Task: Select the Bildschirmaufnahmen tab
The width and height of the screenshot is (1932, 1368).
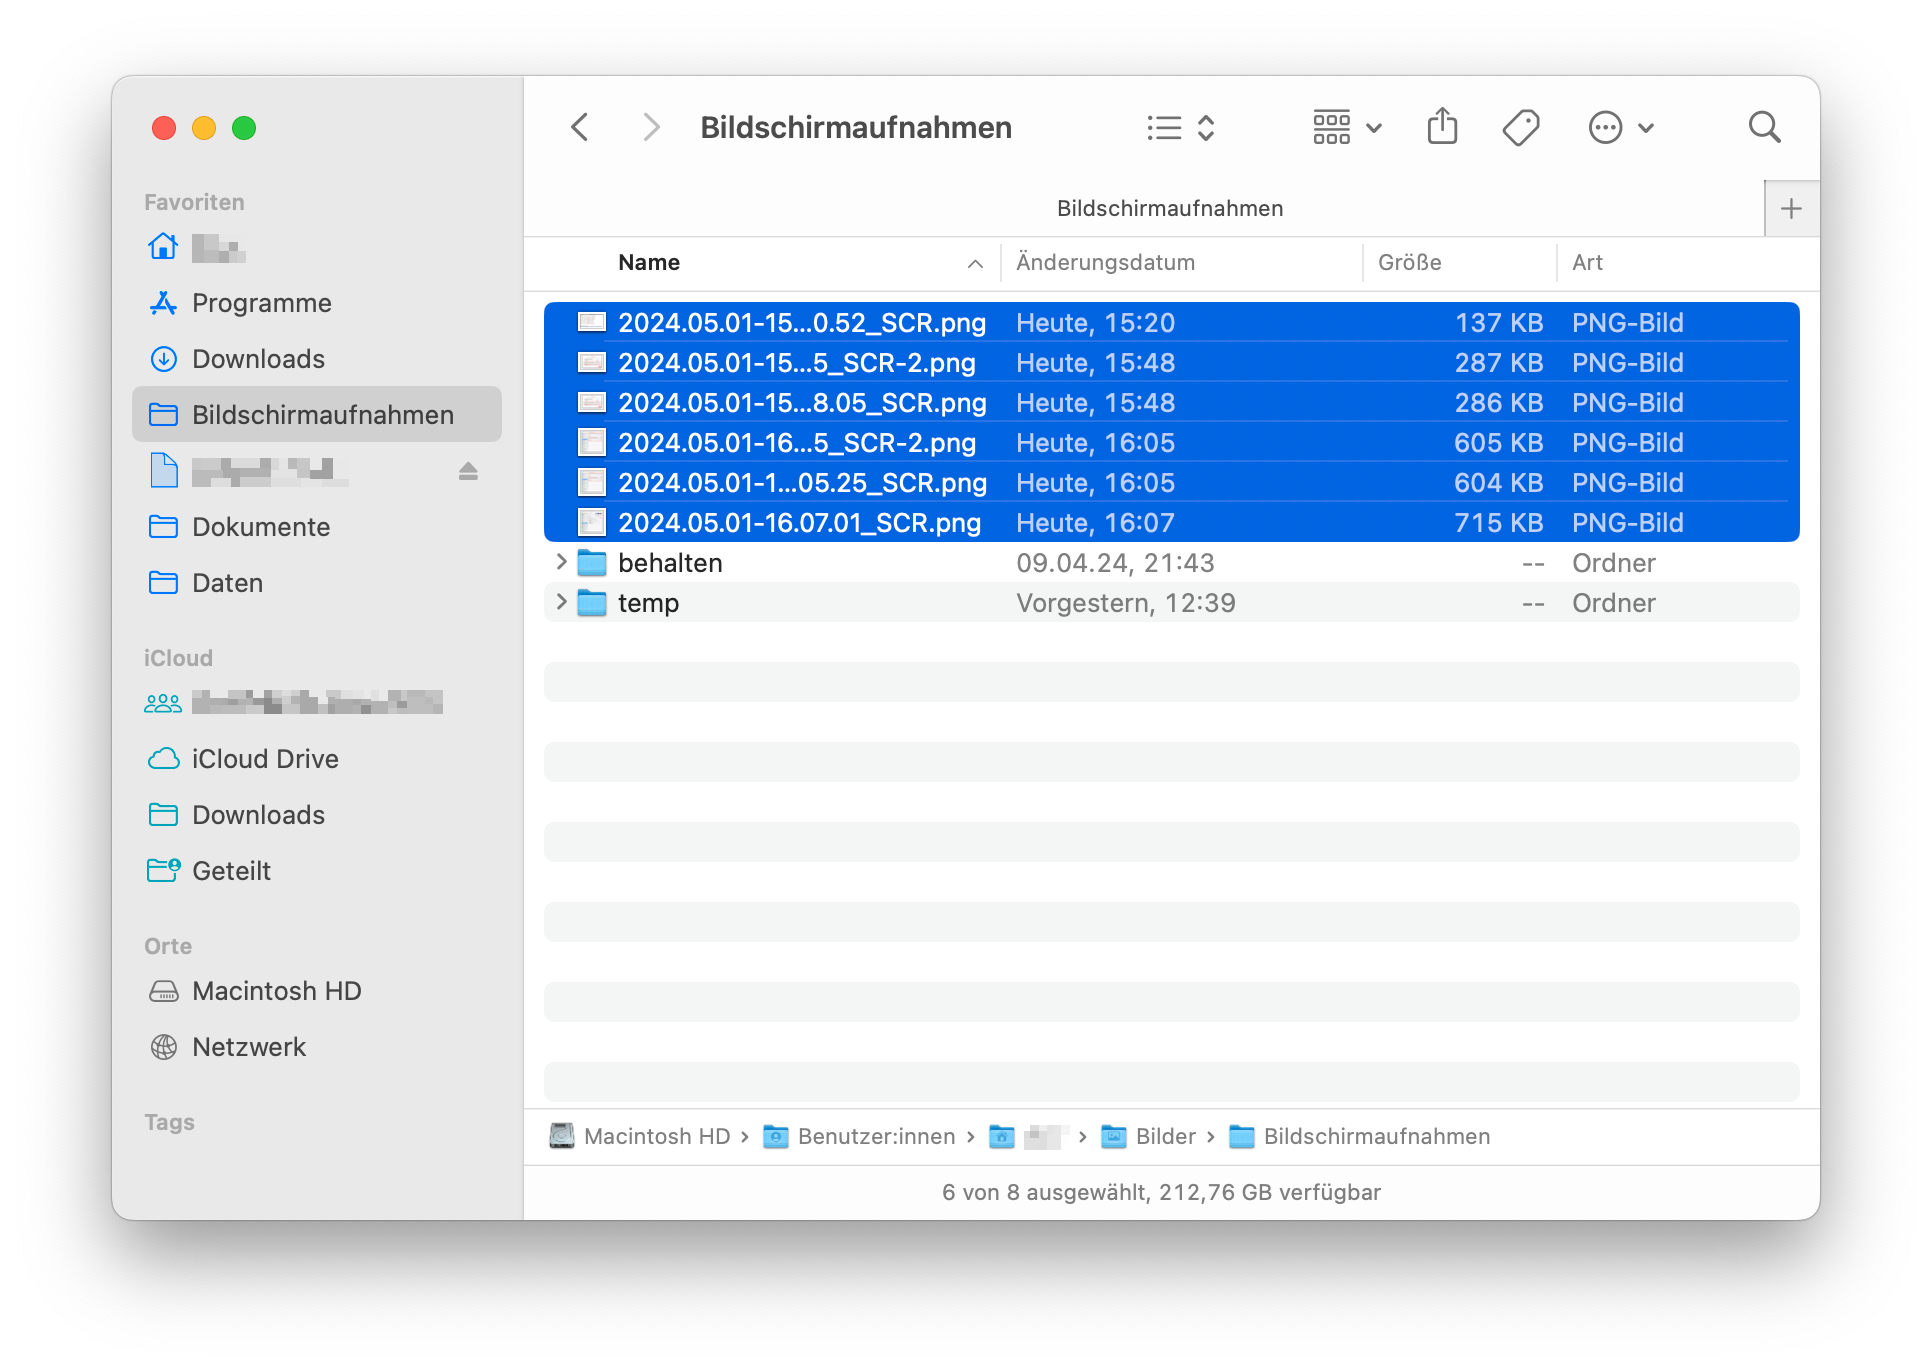Action: (x=1169, y=209)
